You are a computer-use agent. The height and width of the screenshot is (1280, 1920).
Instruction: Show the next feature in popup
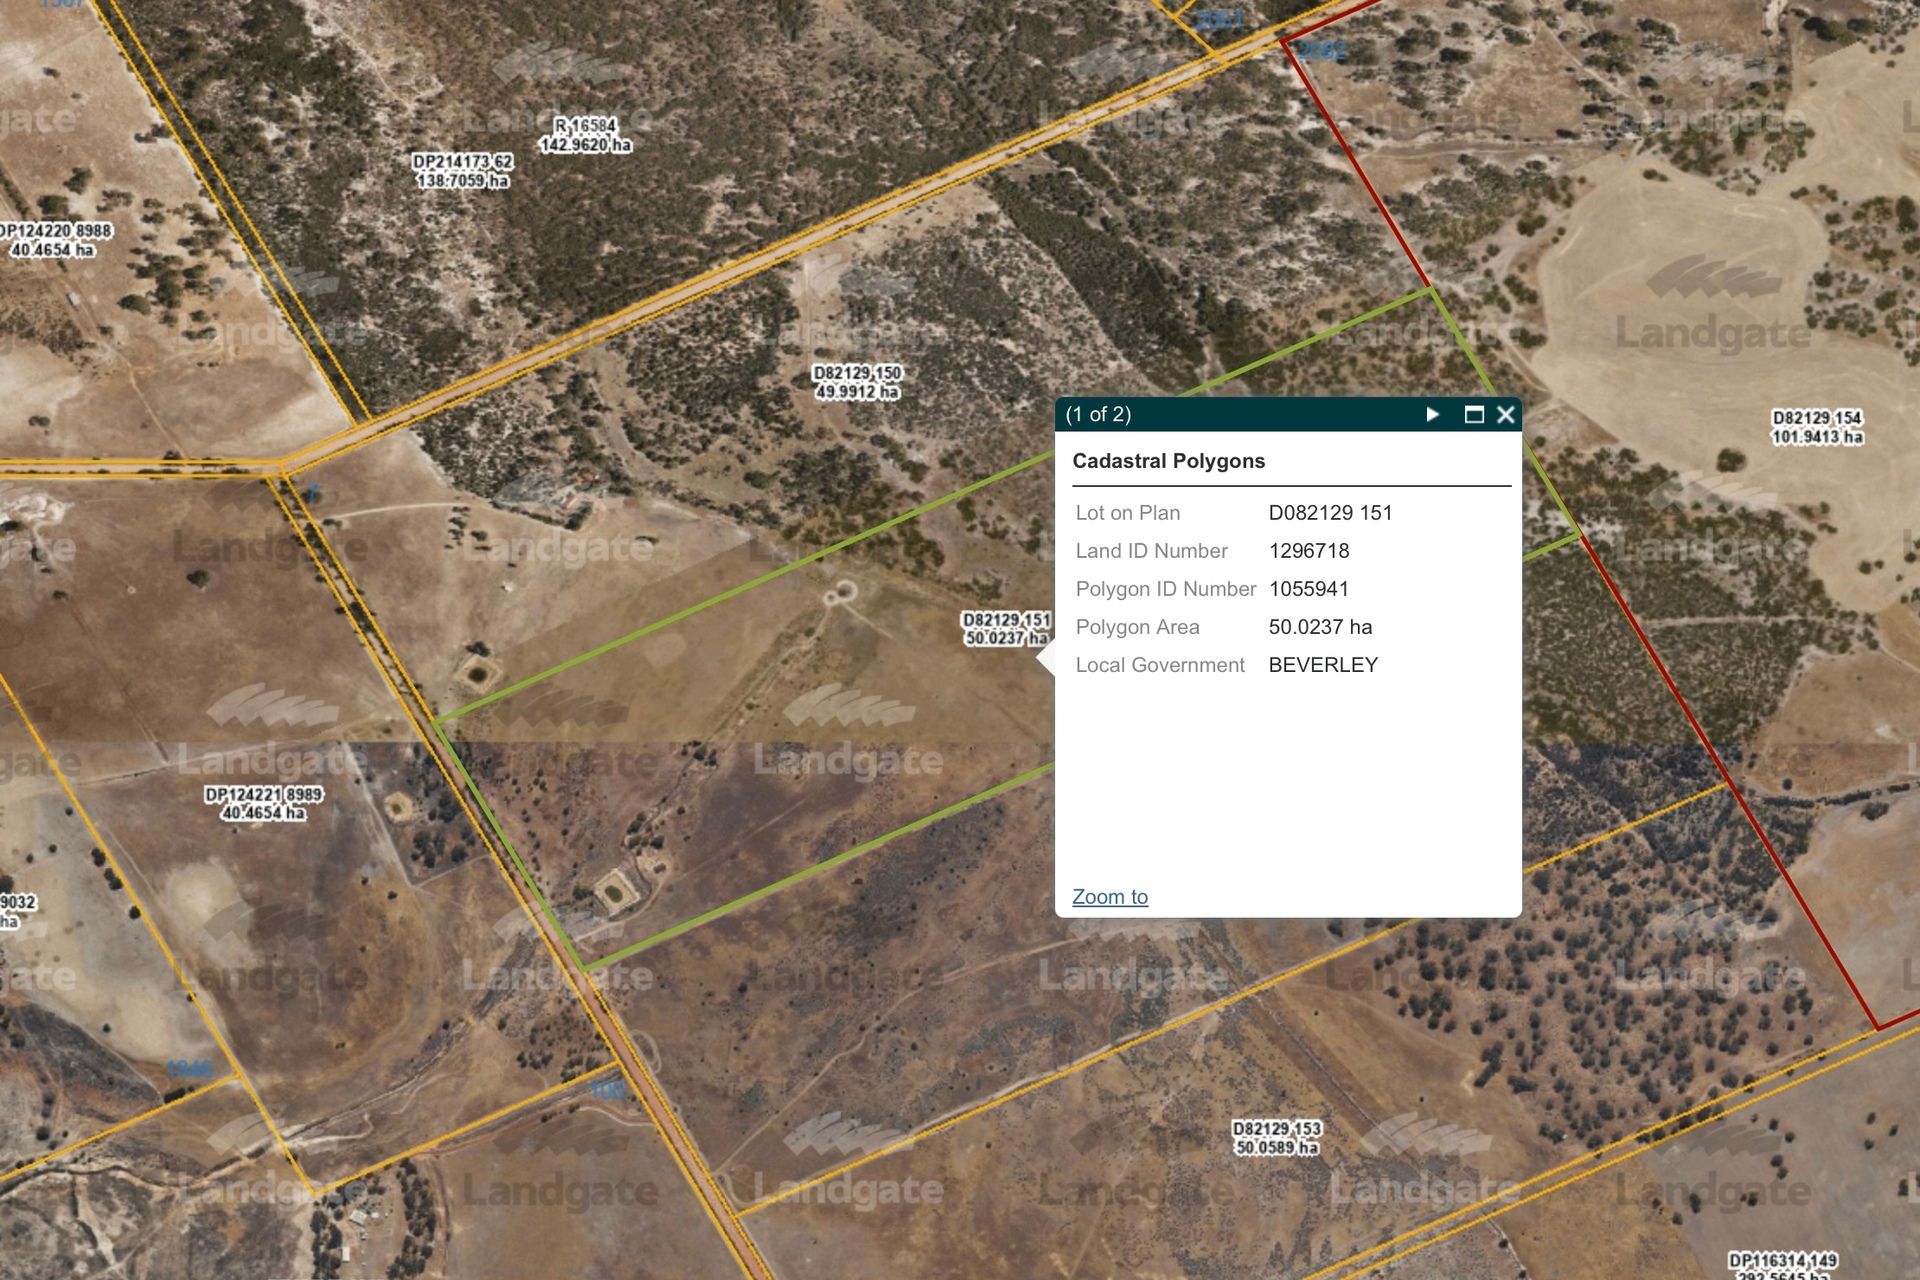[1432, 414]
